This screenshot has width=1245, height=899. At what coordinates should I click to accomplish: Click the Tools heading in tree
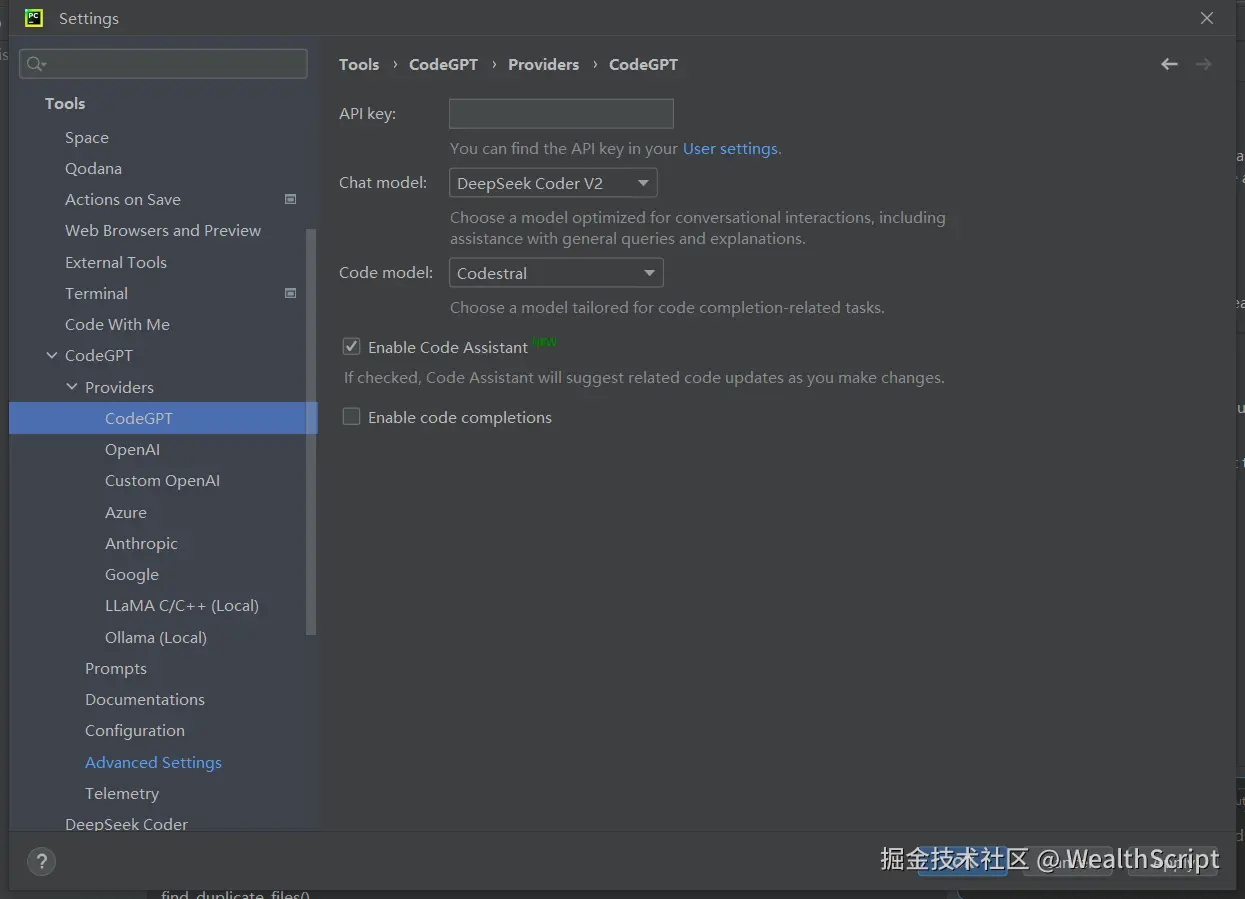65,103
